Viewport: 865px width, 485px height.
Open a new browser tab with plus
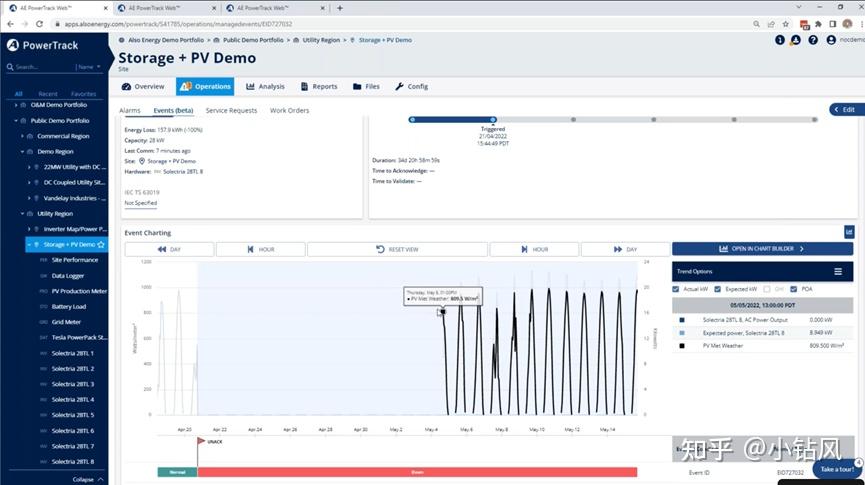coord(340,8)
